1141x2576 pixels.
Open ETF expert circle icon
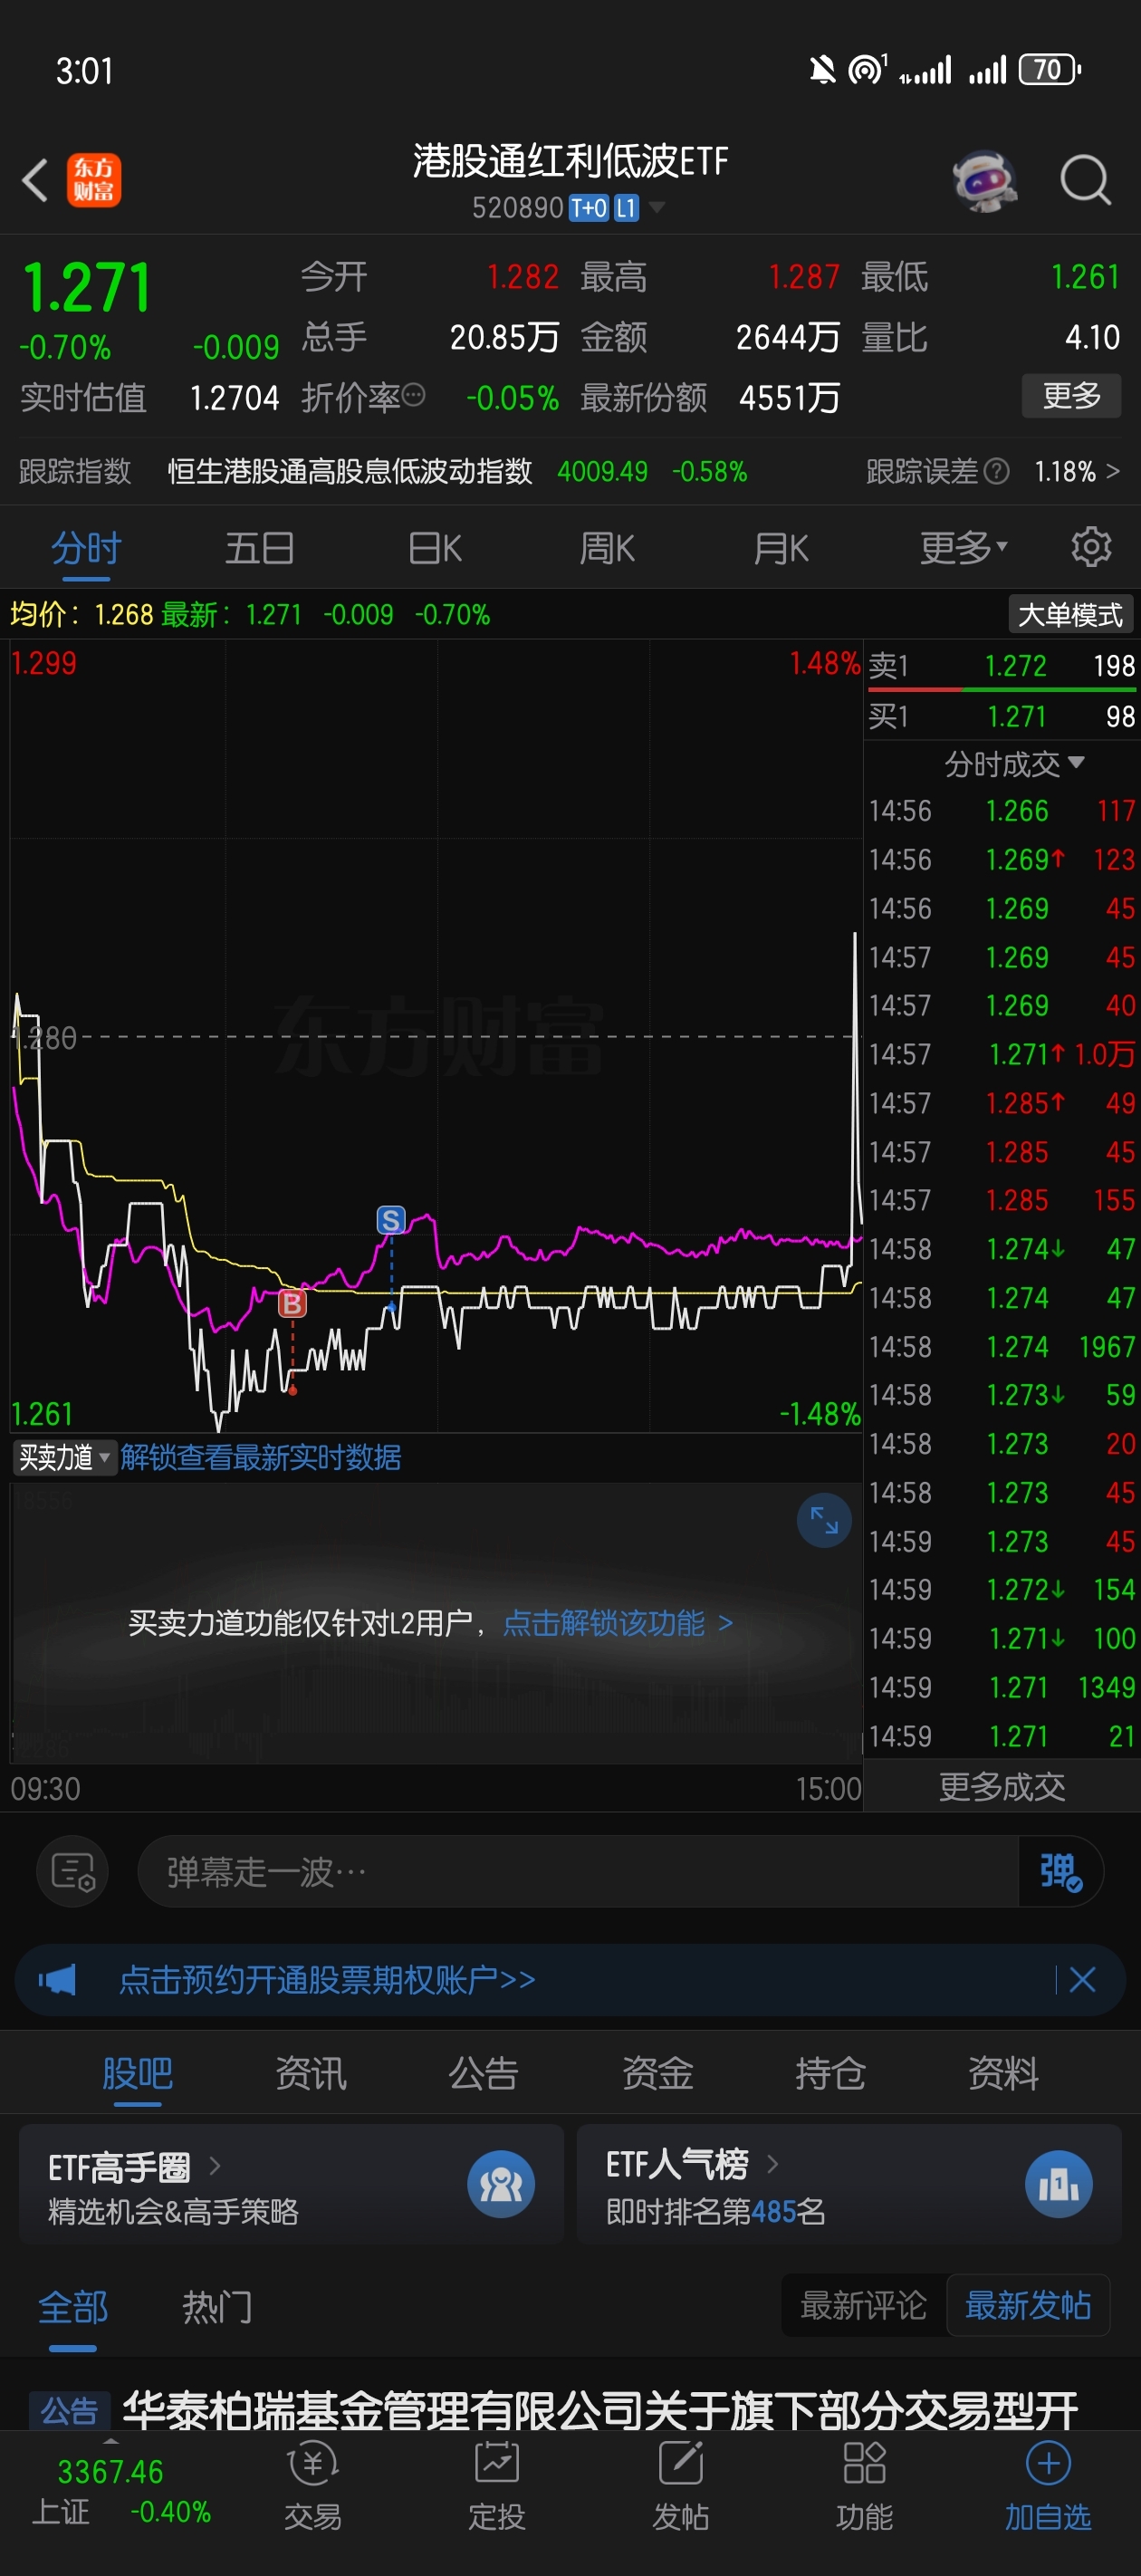501,2184
